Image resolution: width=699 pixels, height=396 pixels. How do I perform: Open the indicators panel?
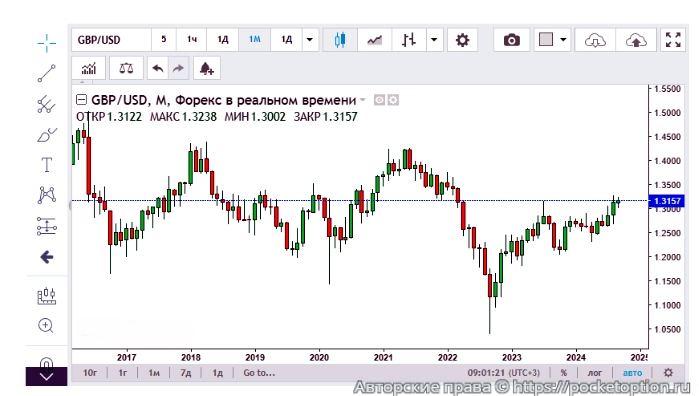[89, 68]
